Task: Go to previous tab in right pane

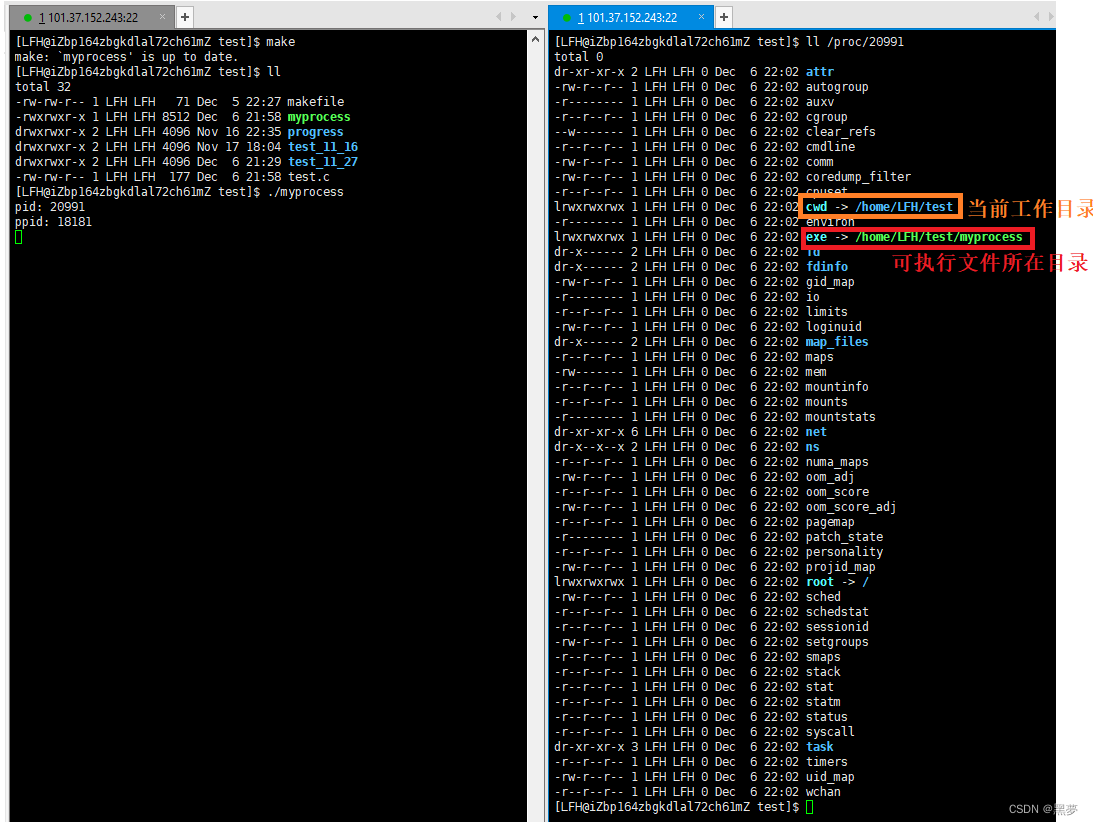Action: coord(1037,17)
